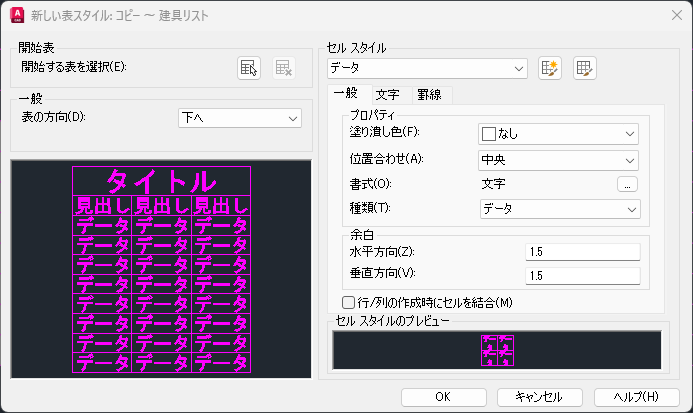Viewport: 693px width, 413px height.
Task: Click the format ellipsis button
Action: coord(627,184)
